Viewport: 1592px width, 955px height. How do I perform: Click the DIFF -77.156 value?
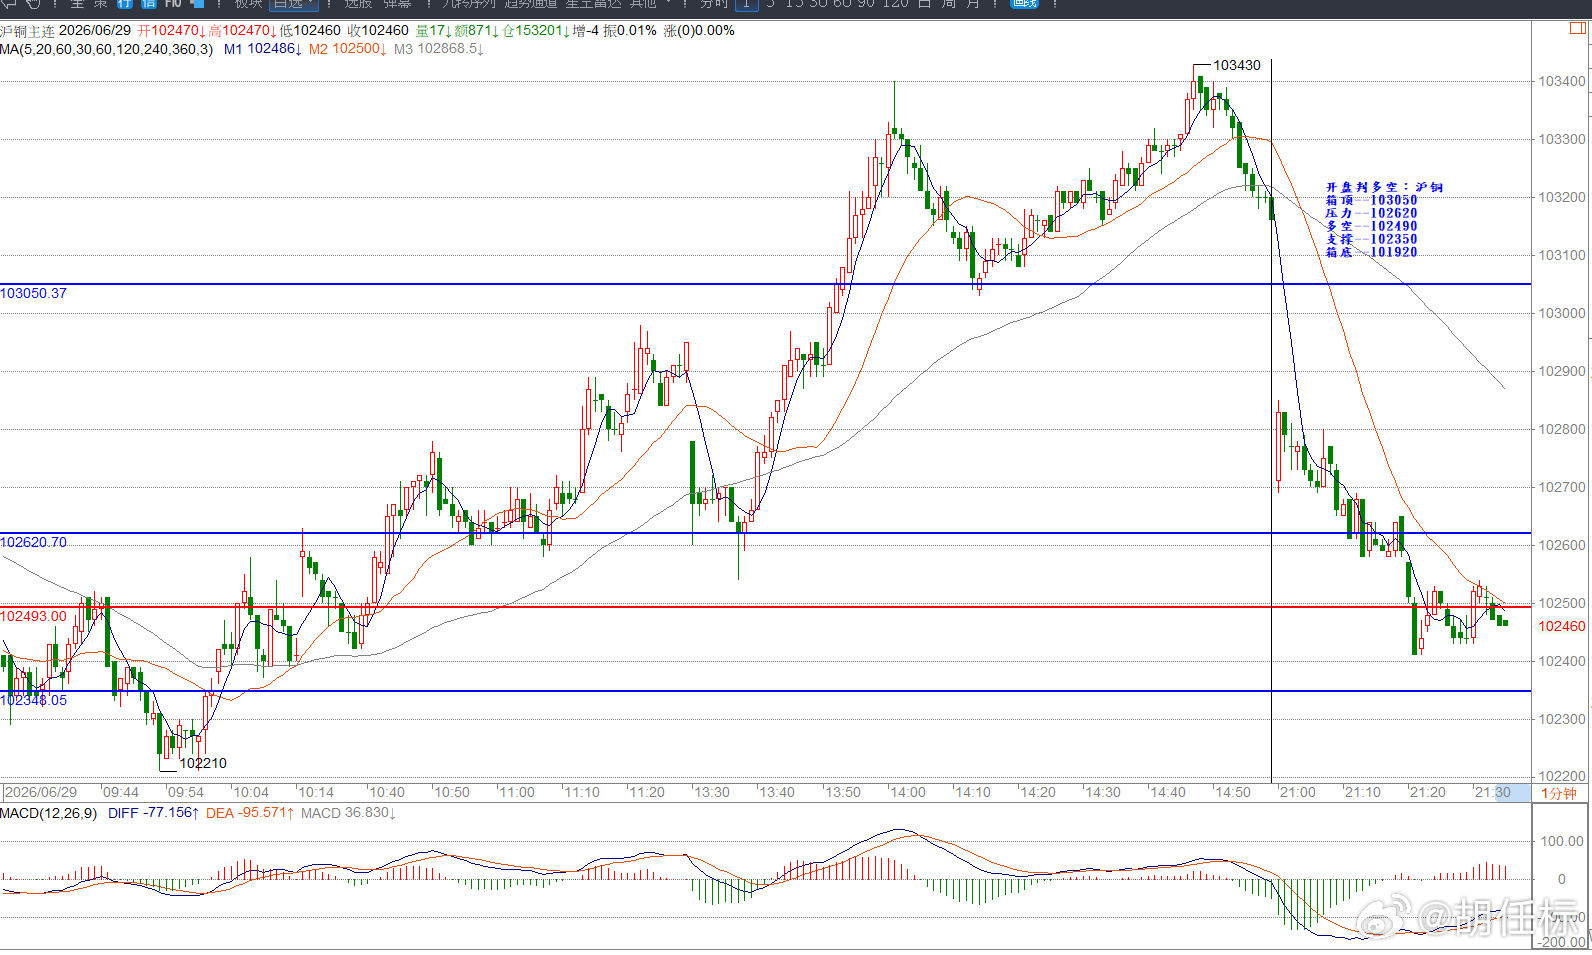(x=153, y=813)
